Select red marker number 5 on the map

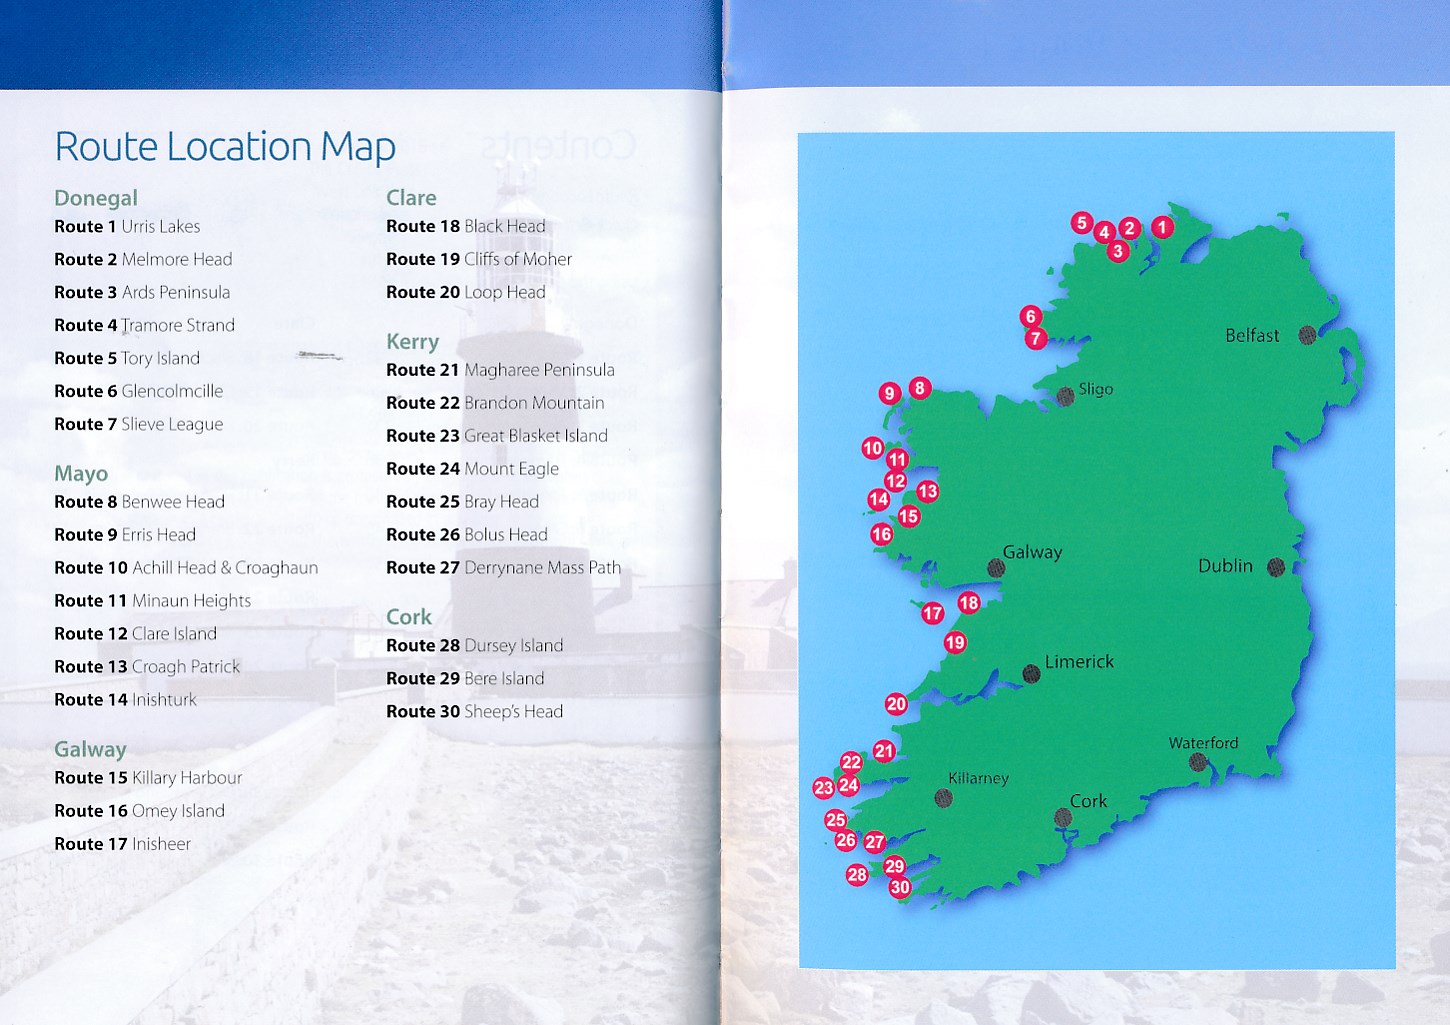pos(1081,223)
